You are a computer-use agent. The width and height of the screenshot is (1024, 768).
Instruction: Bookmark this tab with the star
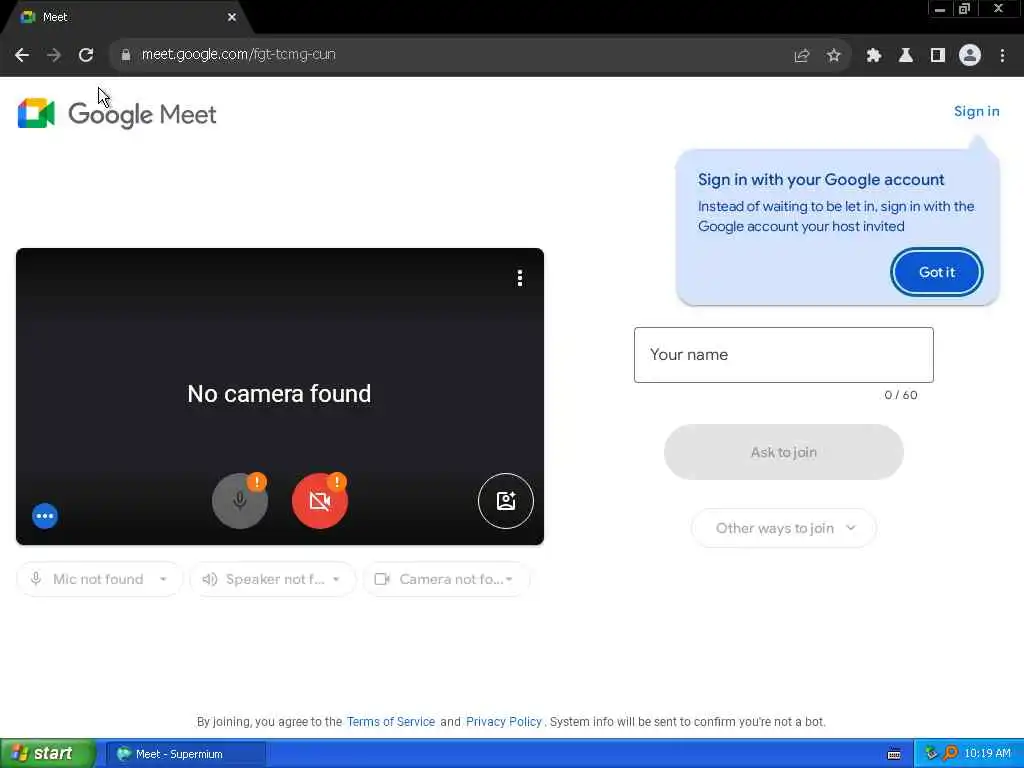point(833,56)
